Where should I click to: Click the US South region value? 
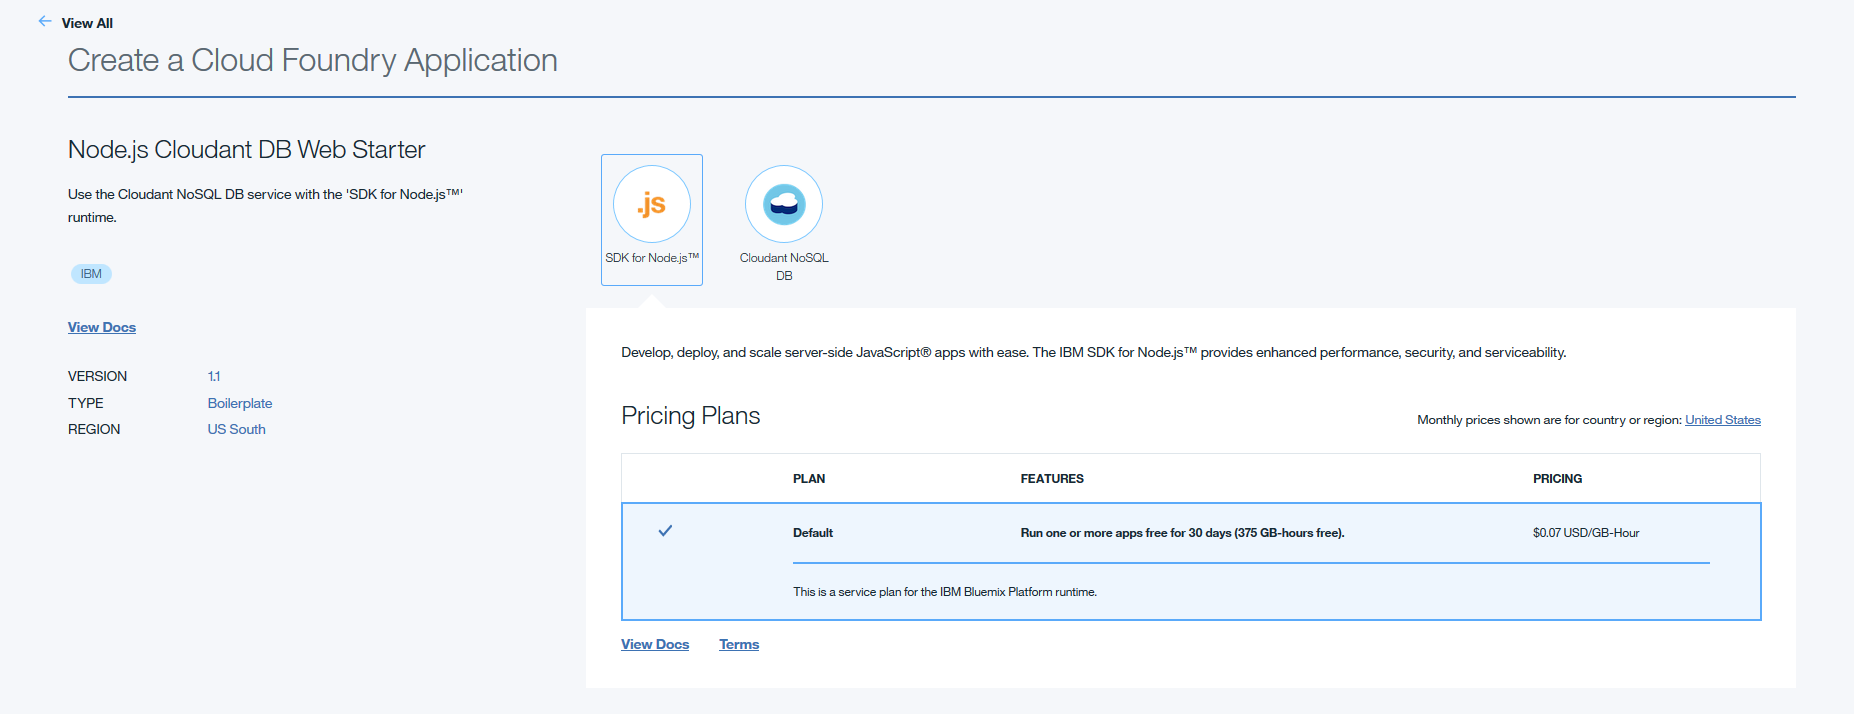tap(237, 429)
